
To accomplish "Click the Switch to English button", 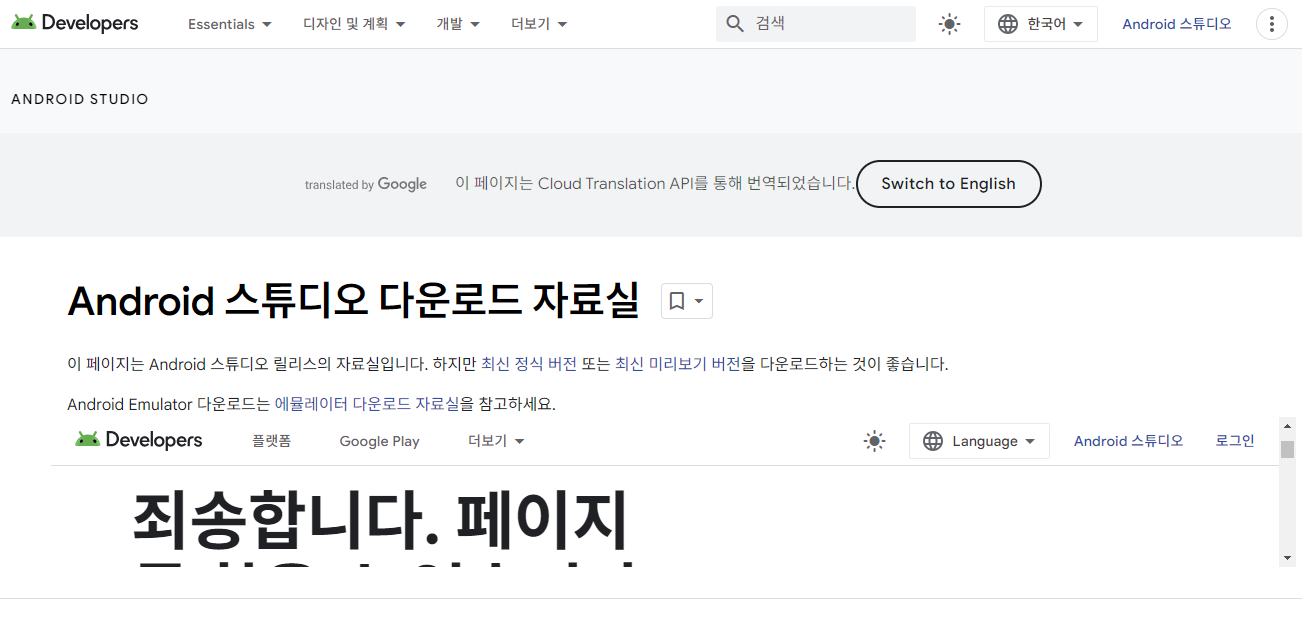I will pos(948,184).
